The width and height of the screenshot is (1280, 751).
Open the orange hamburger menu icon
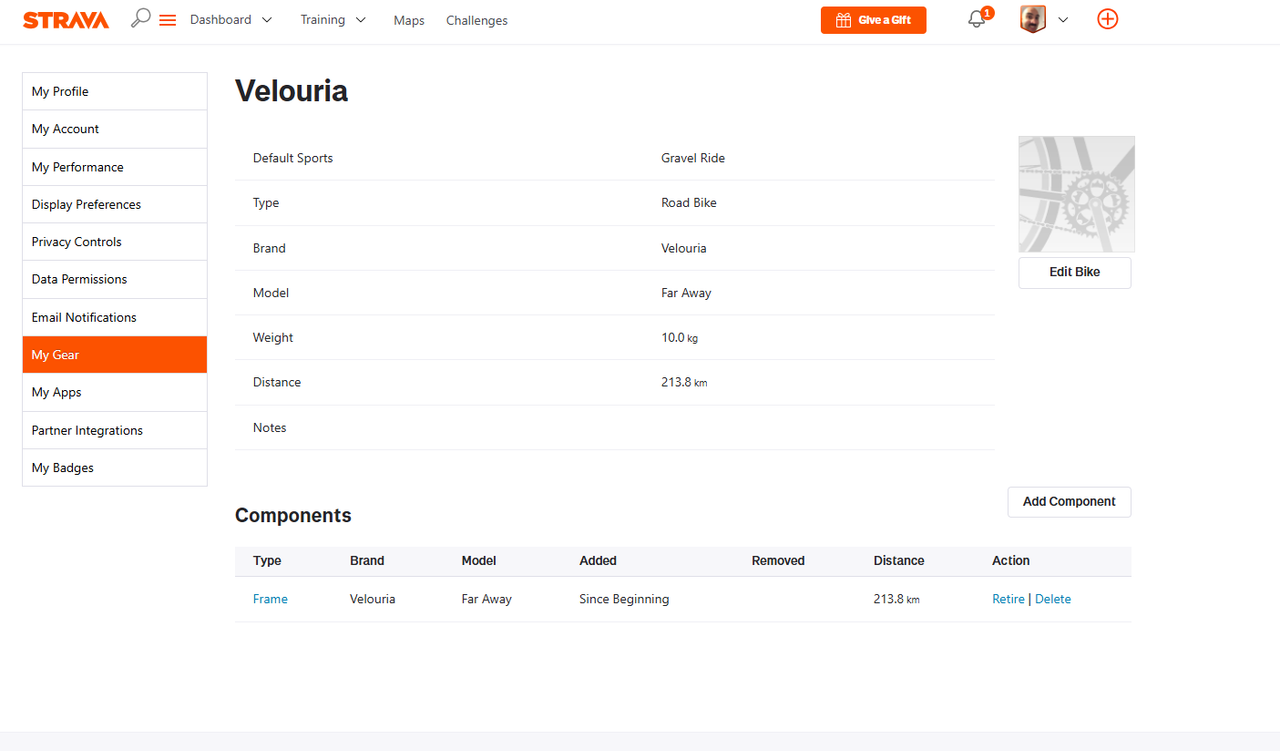[168, 20]
